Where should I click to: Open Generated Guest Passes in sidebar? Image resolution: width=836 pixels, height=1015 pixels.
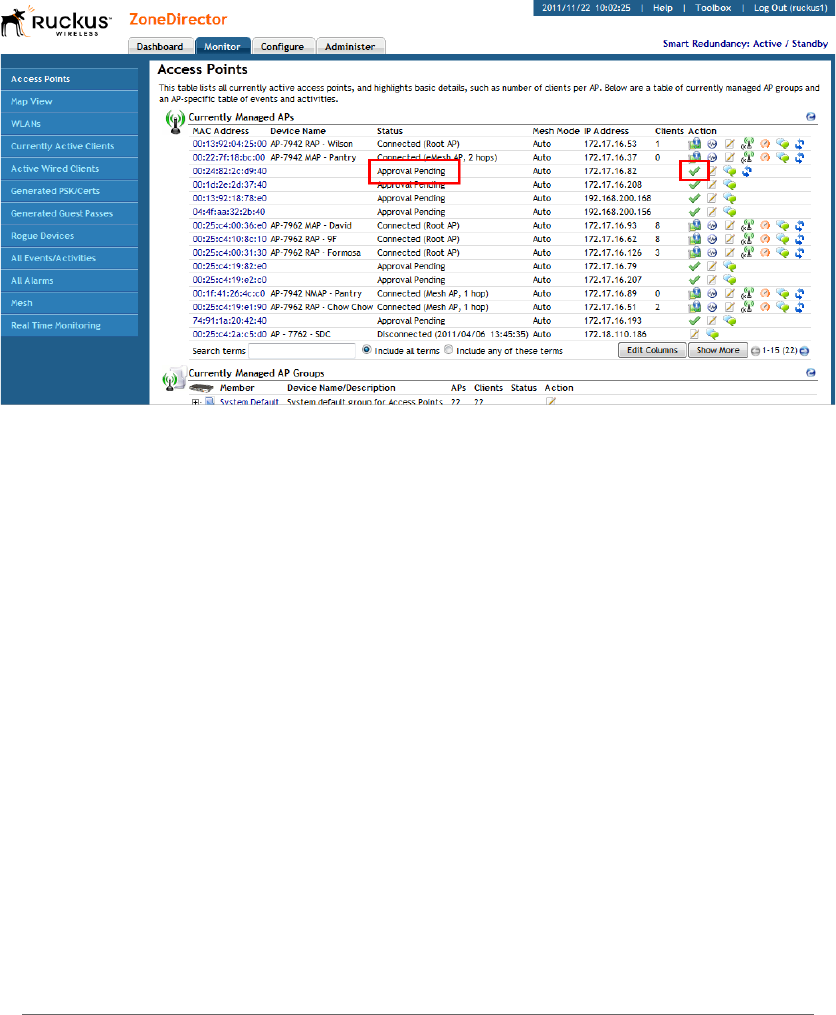click(69, 214)
